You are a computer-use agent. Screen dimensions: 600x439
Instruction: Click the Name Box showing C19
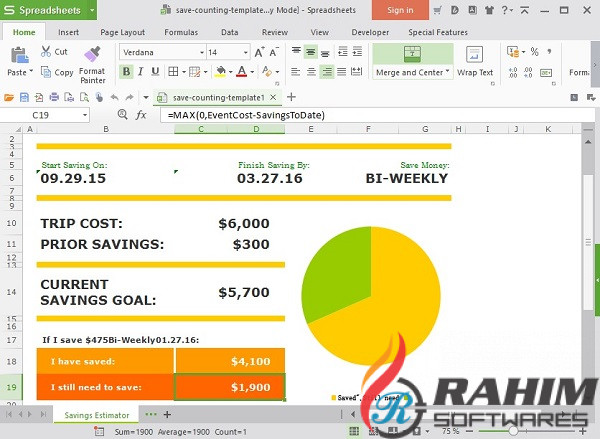click(60, 115)
